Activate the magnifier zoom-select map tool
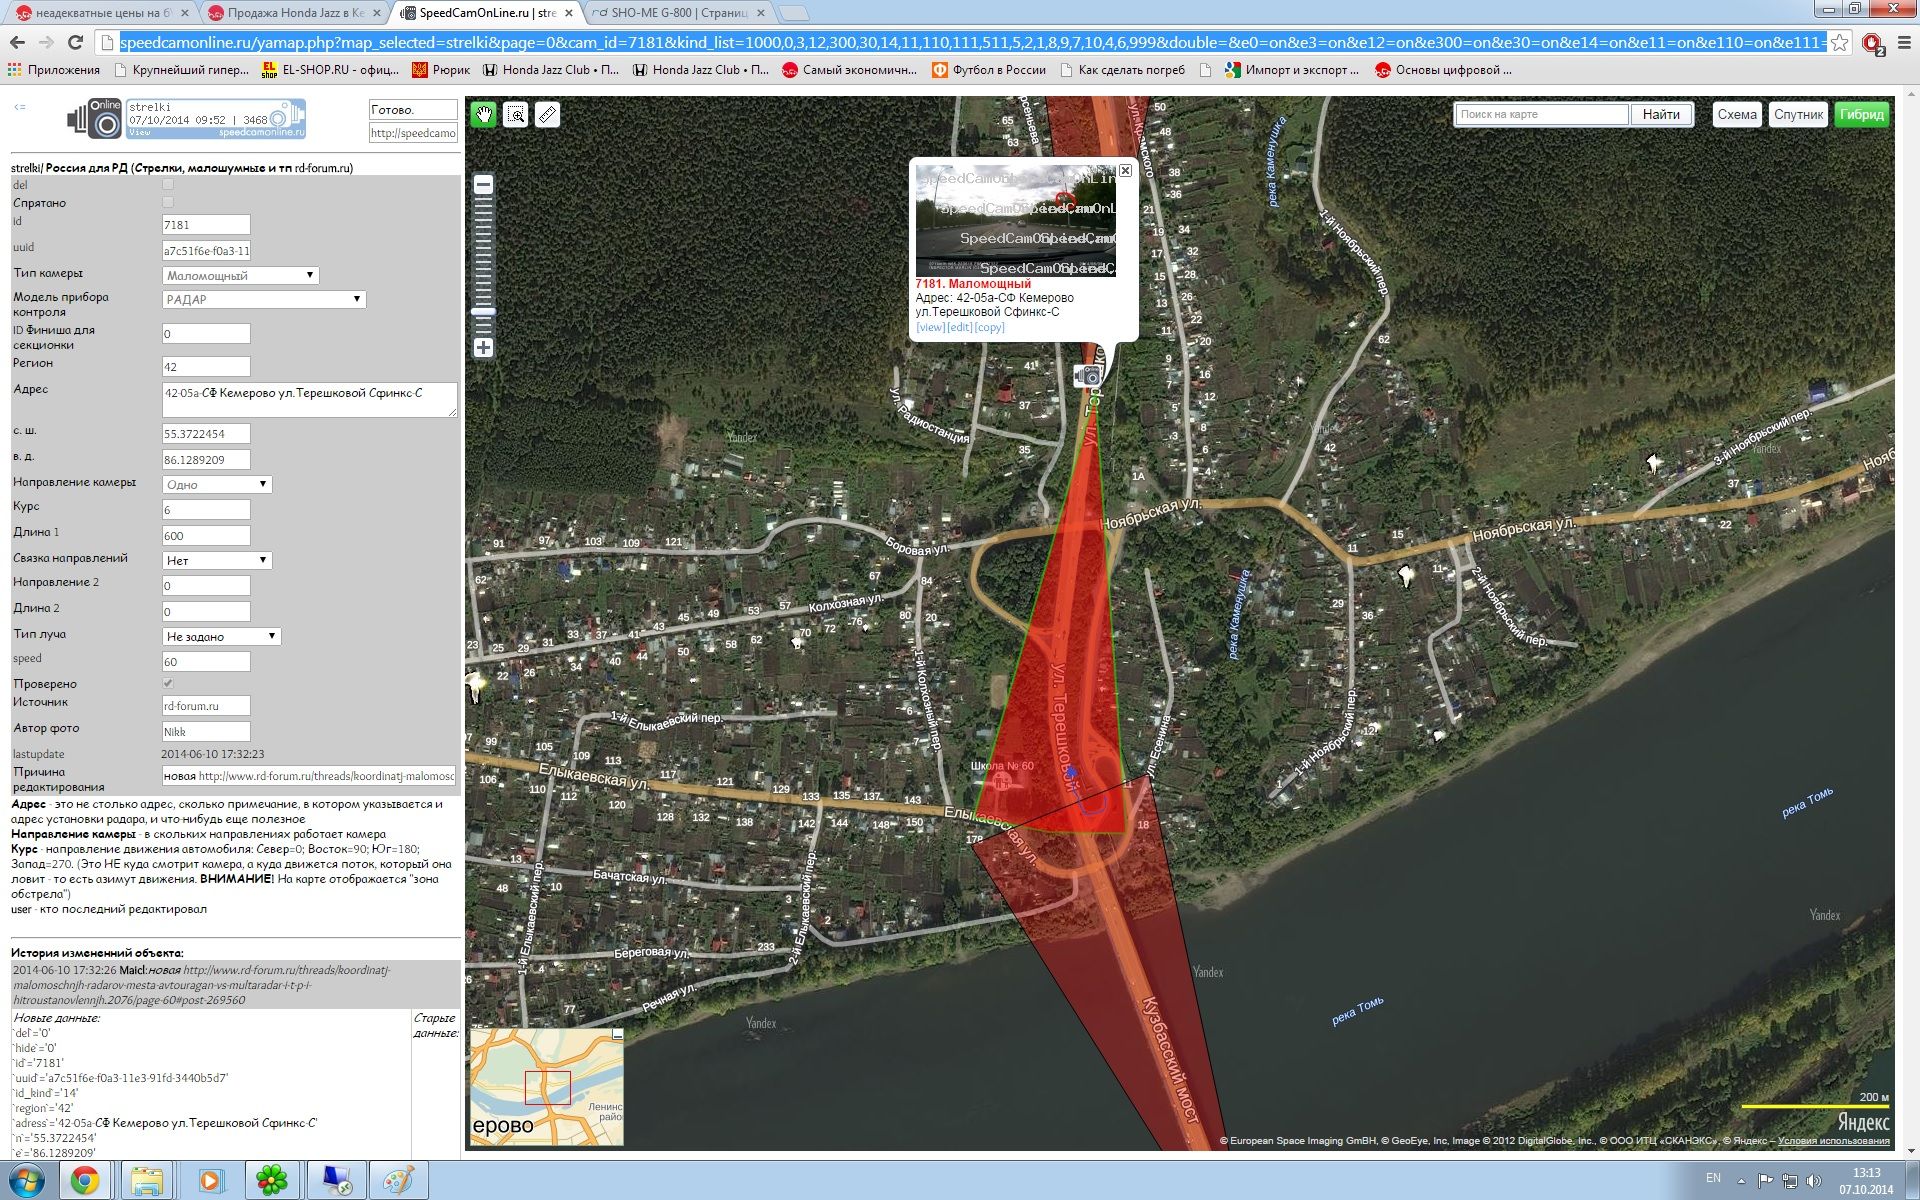Image resolution: width=1920 pixels, height=1200 pixels. (515, 115)
